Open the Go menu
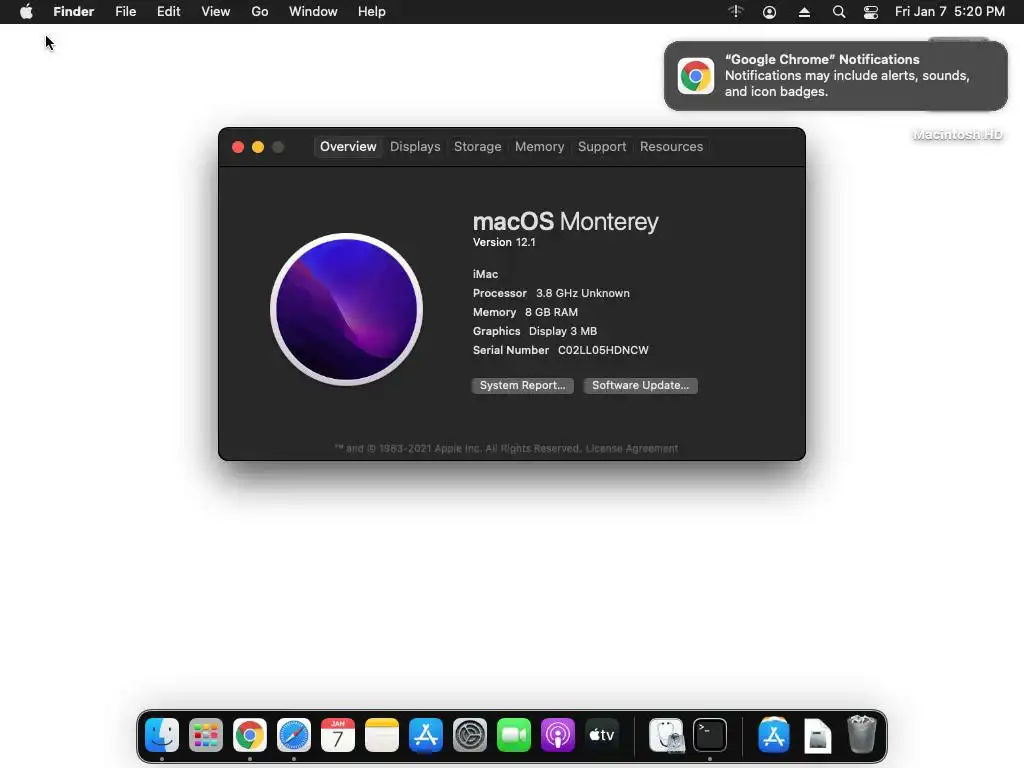Image resolution: width=1024 pixels, height=768 pixels. [x=260, y=12]
